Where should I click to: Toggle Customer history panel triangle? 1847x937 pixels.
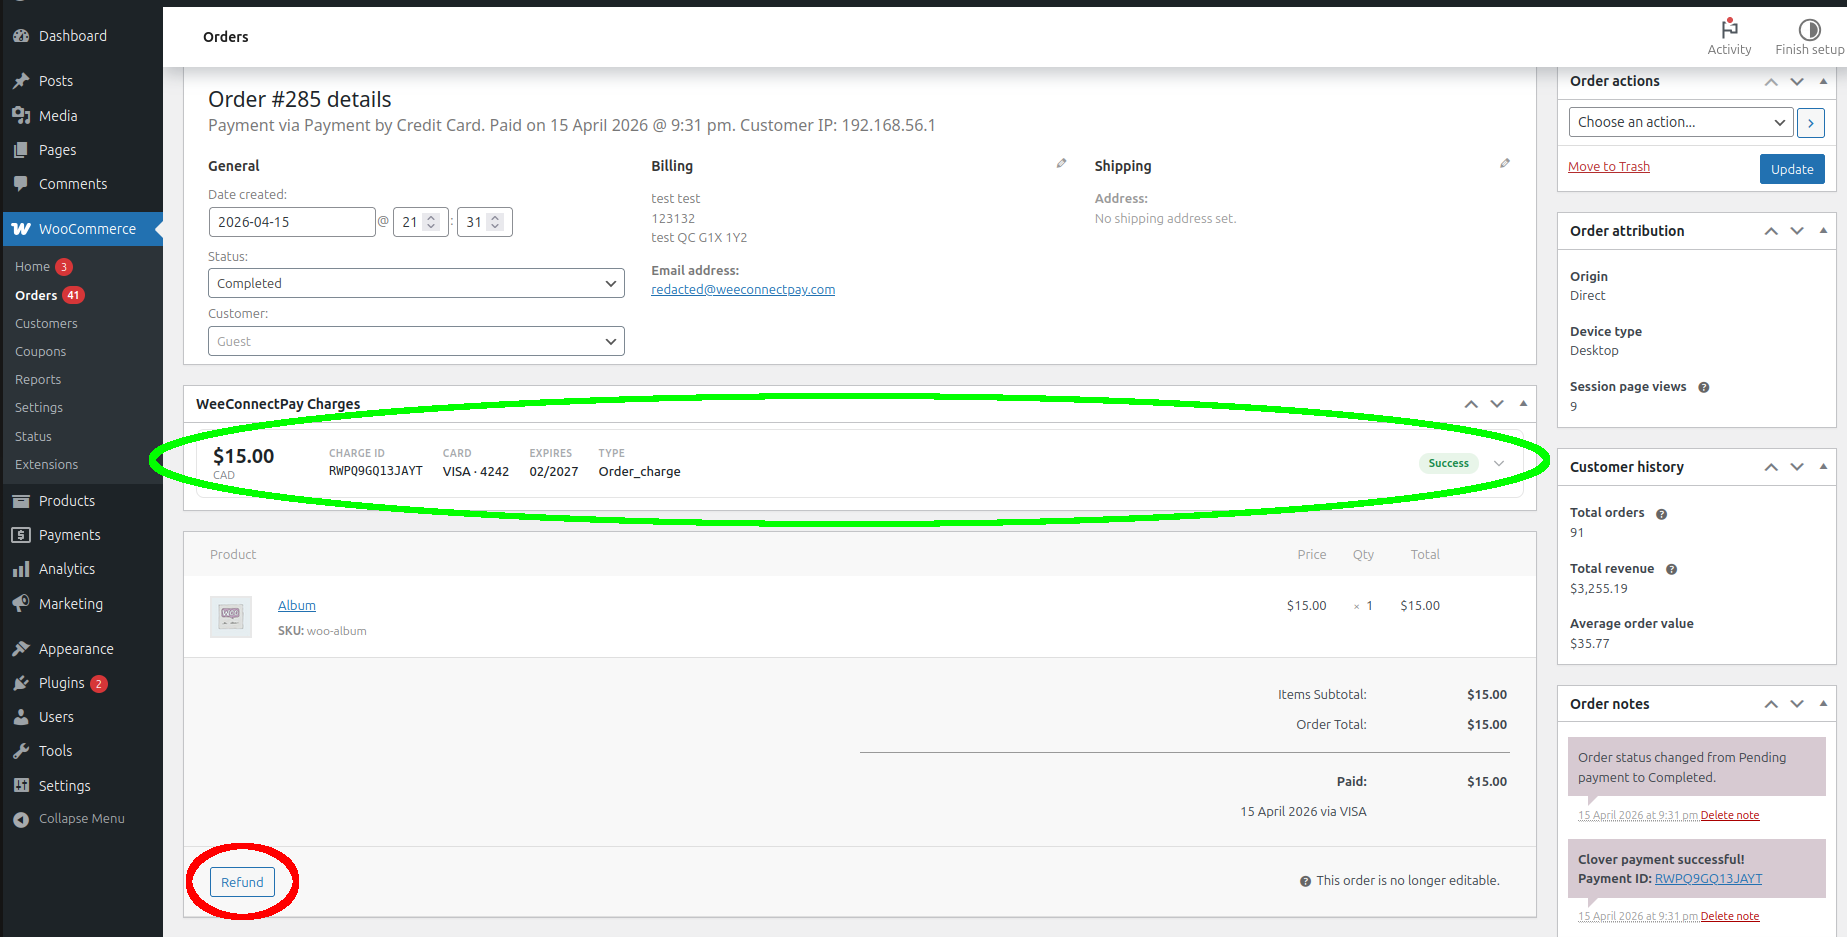(x=1823, y=466)
